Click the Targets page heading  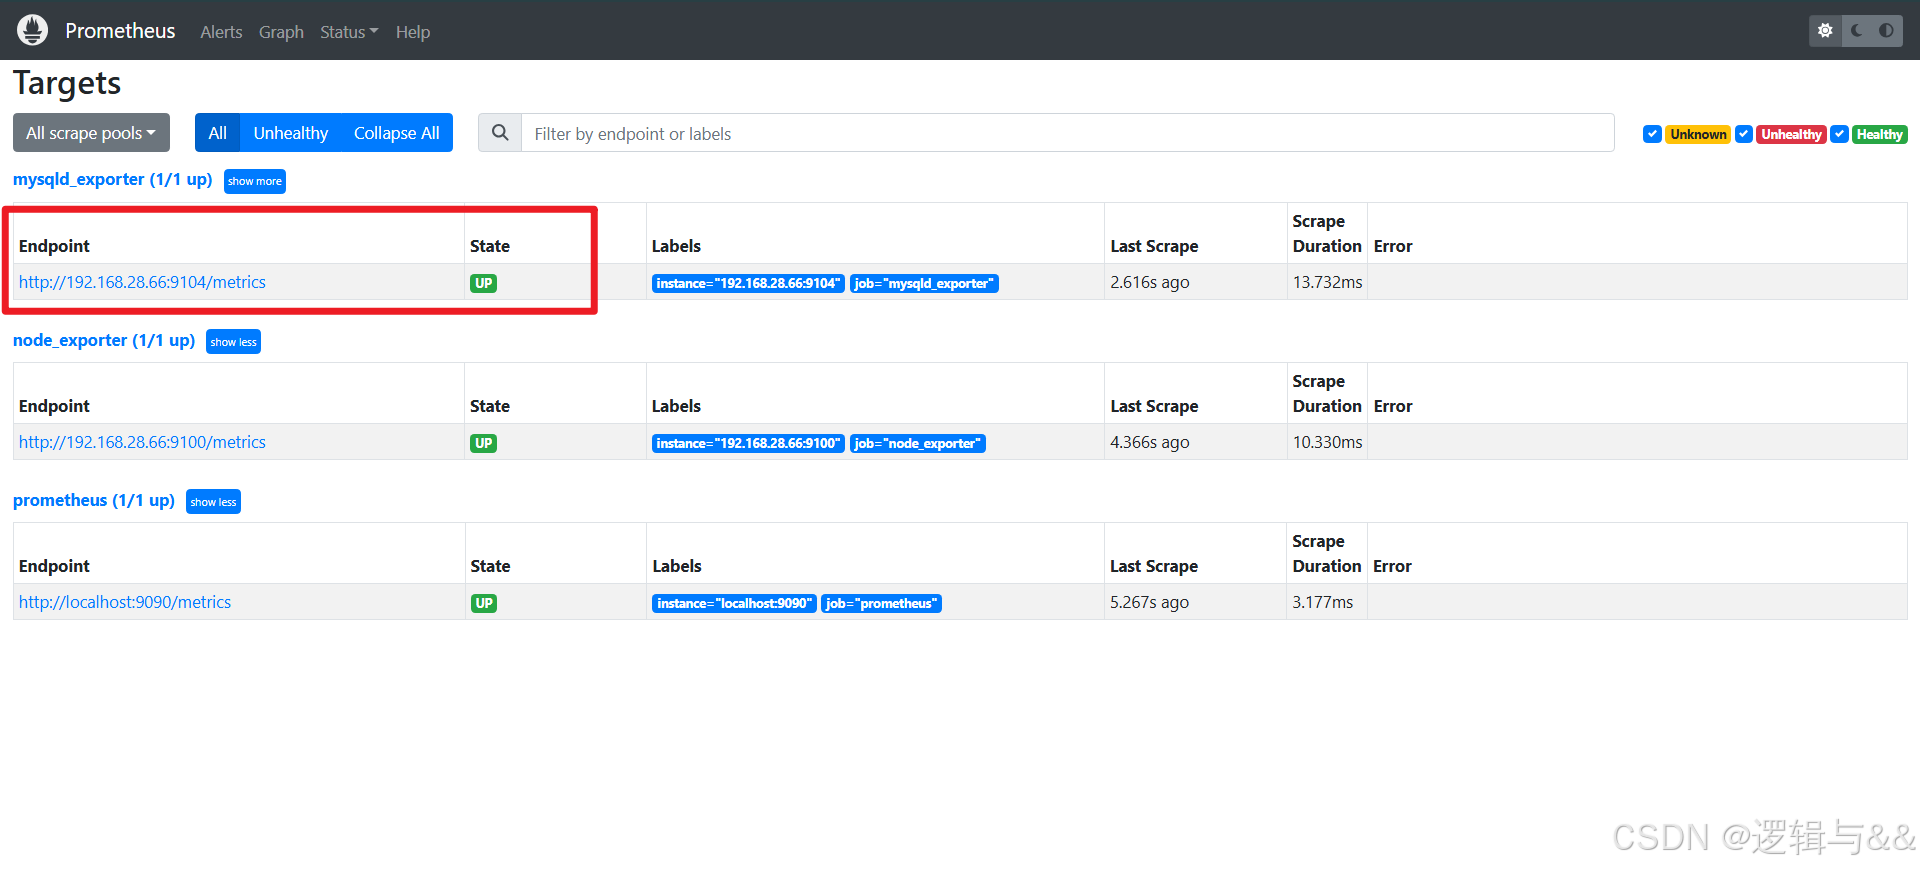click(x=67, y=83)
